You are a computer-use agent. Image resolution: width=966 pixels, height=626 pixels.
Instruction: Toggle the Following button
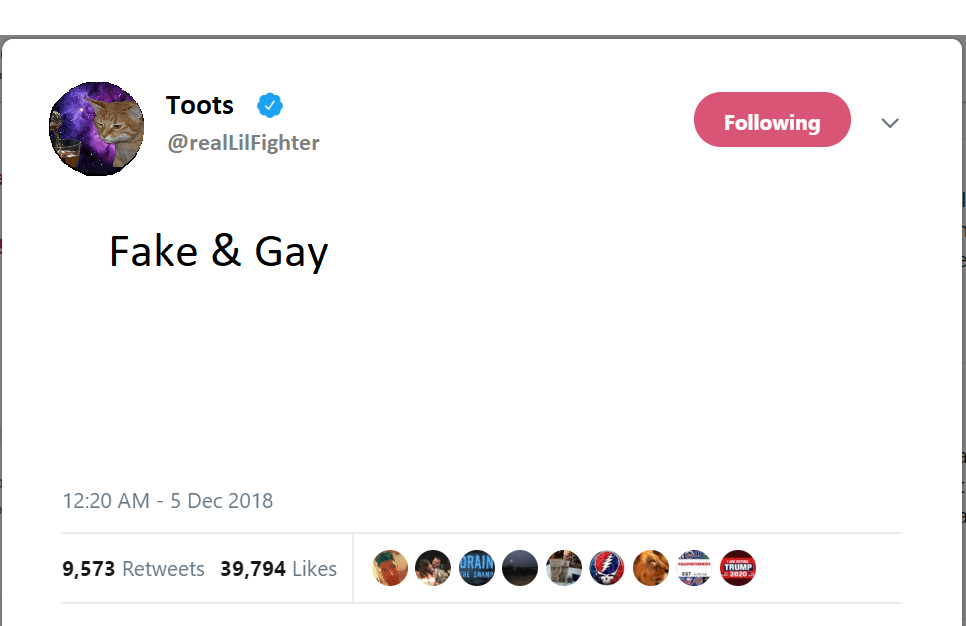pyautogui.click(x=771, y=121)
